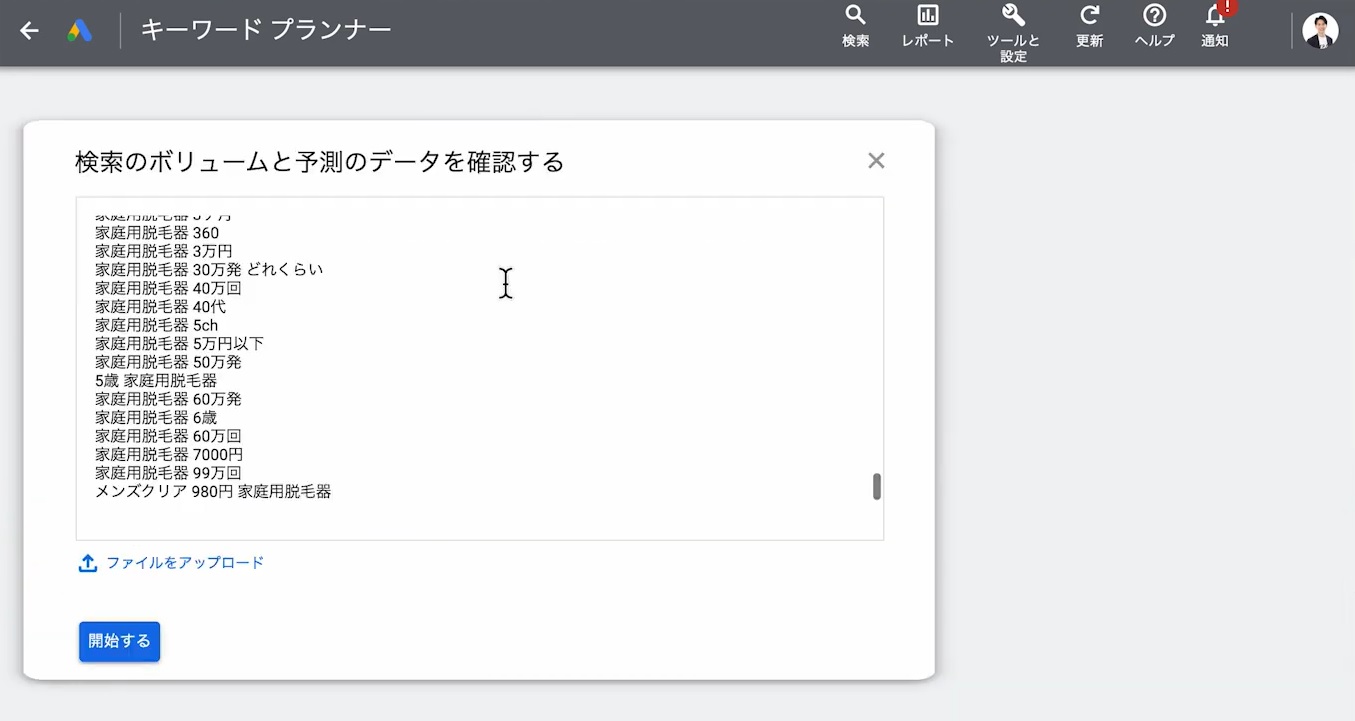Click the ファイルをアップロード link

click(x=185, y=563)
